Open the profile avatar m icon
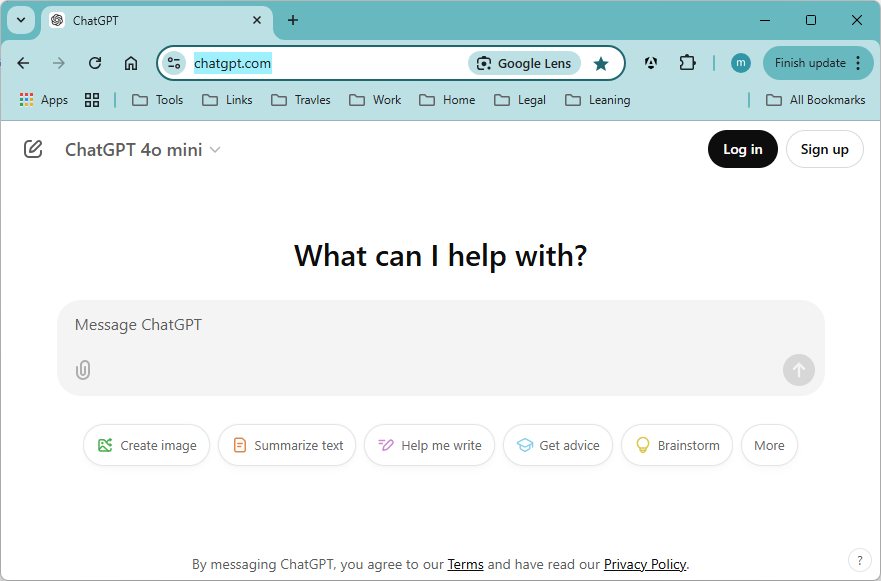The image size is (881, 581). point(741,63)
